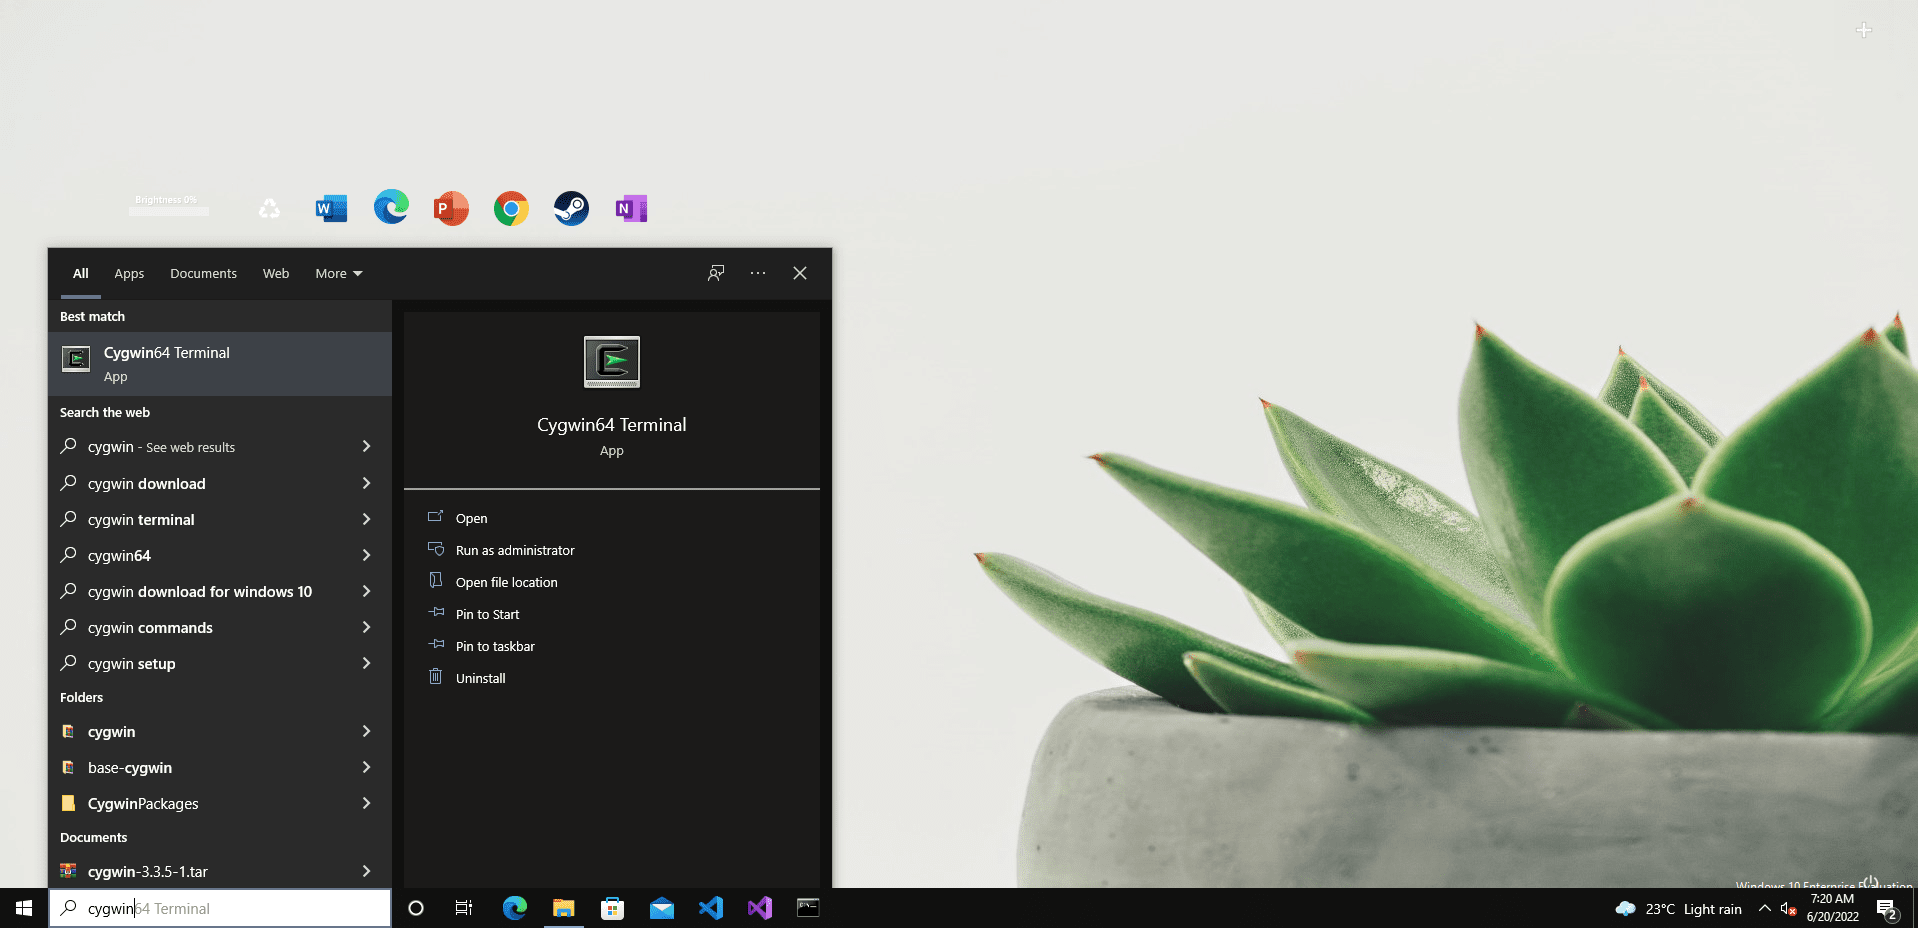
Task: Open Visual Studio from the taskbar
Action: 760,908
